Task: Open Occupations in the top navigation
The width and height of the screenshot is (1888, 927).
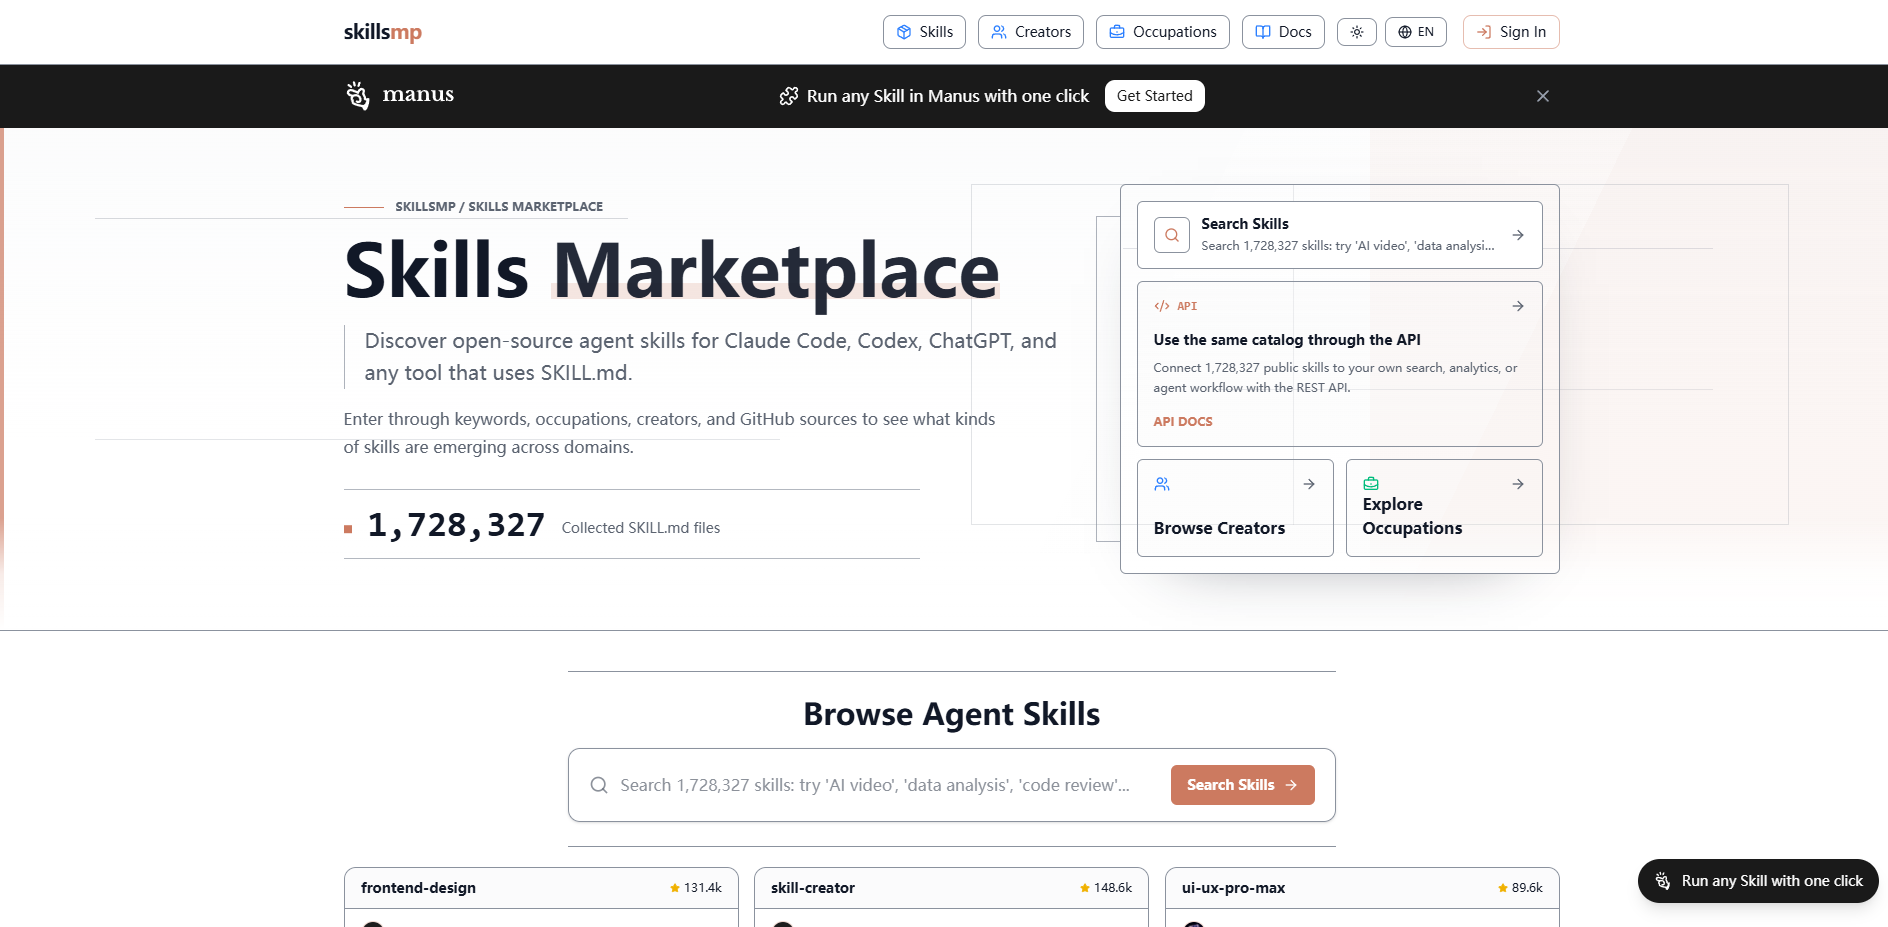Action: point(1163,32)
